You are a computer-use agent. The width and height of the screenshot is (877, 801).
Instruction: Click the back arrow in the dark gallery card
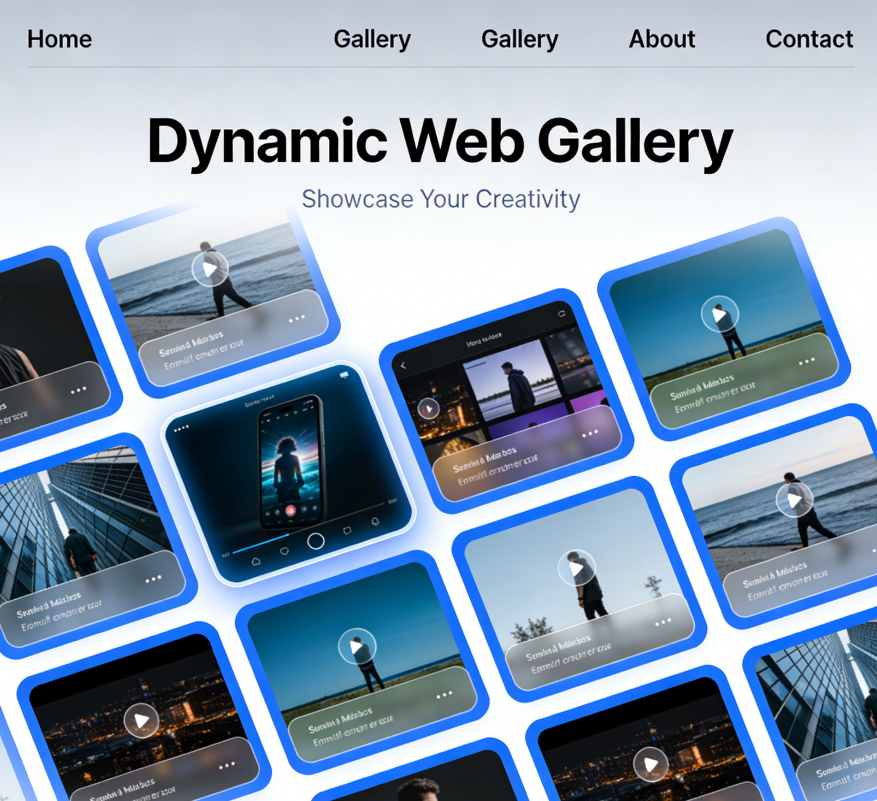pos(404,366)
